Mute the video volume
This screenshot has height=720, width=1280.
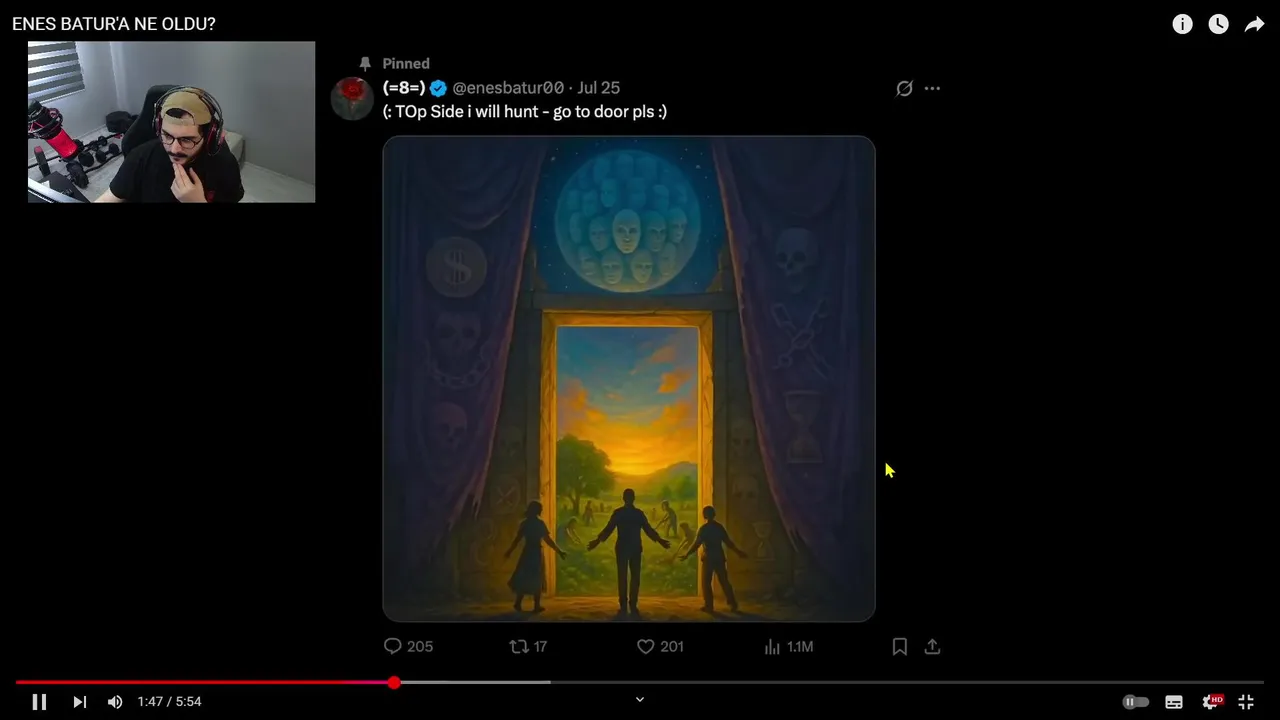point(115,702)
